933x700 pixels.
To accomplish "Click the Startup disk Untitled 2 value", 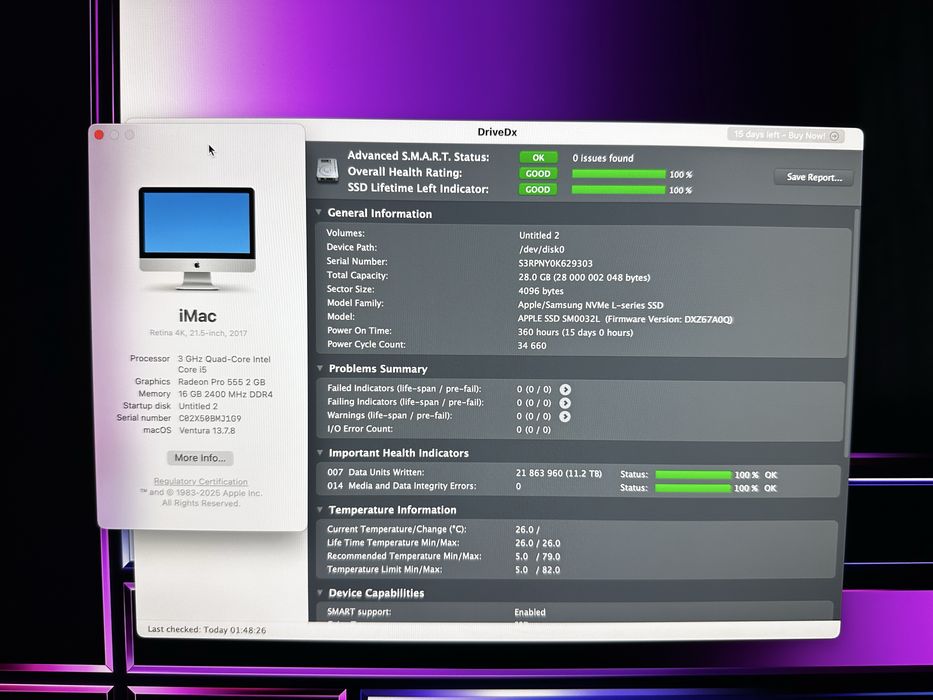I will pyautogui.click(x=198, y=406).
